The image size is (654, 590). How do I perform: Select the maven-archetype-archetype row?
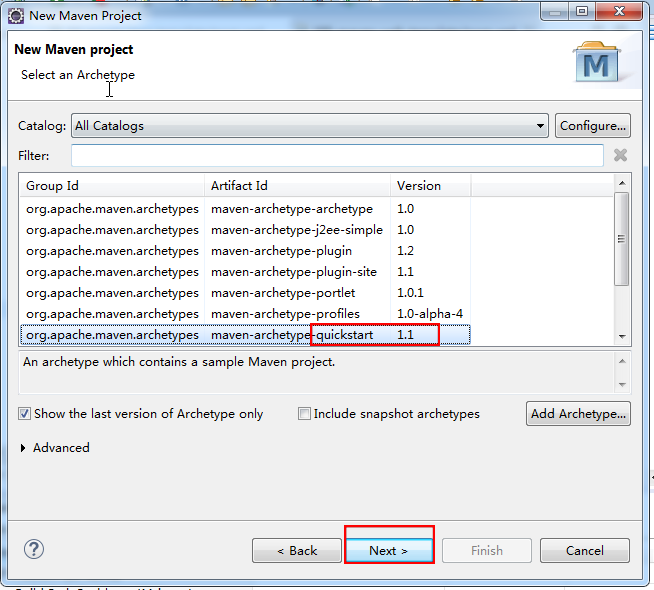(x=245, y=208)
